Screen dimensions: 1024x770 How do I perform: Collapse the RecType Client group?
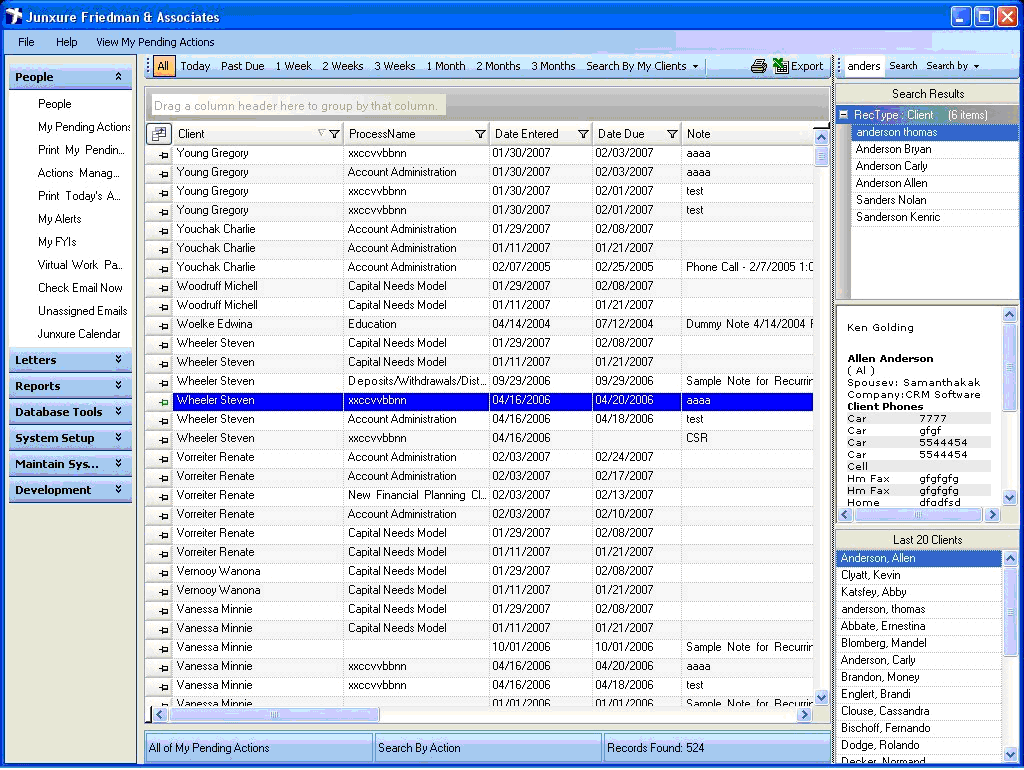tap(844, 115)
